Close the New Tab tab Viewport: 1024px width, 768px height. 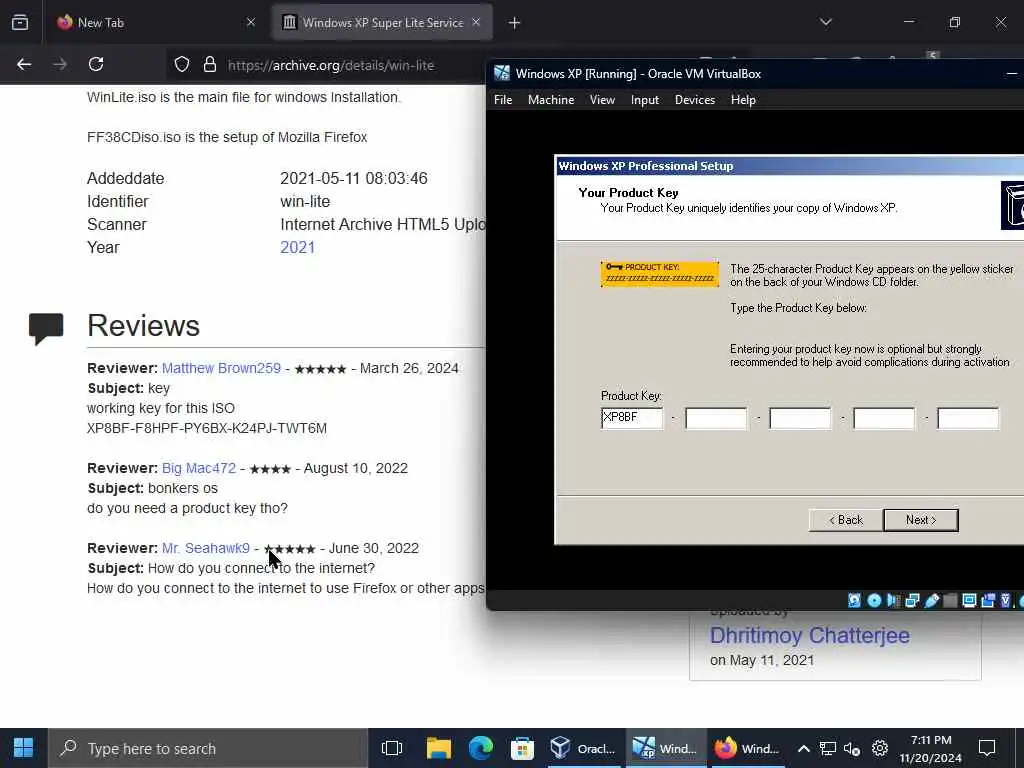point(251,22)
